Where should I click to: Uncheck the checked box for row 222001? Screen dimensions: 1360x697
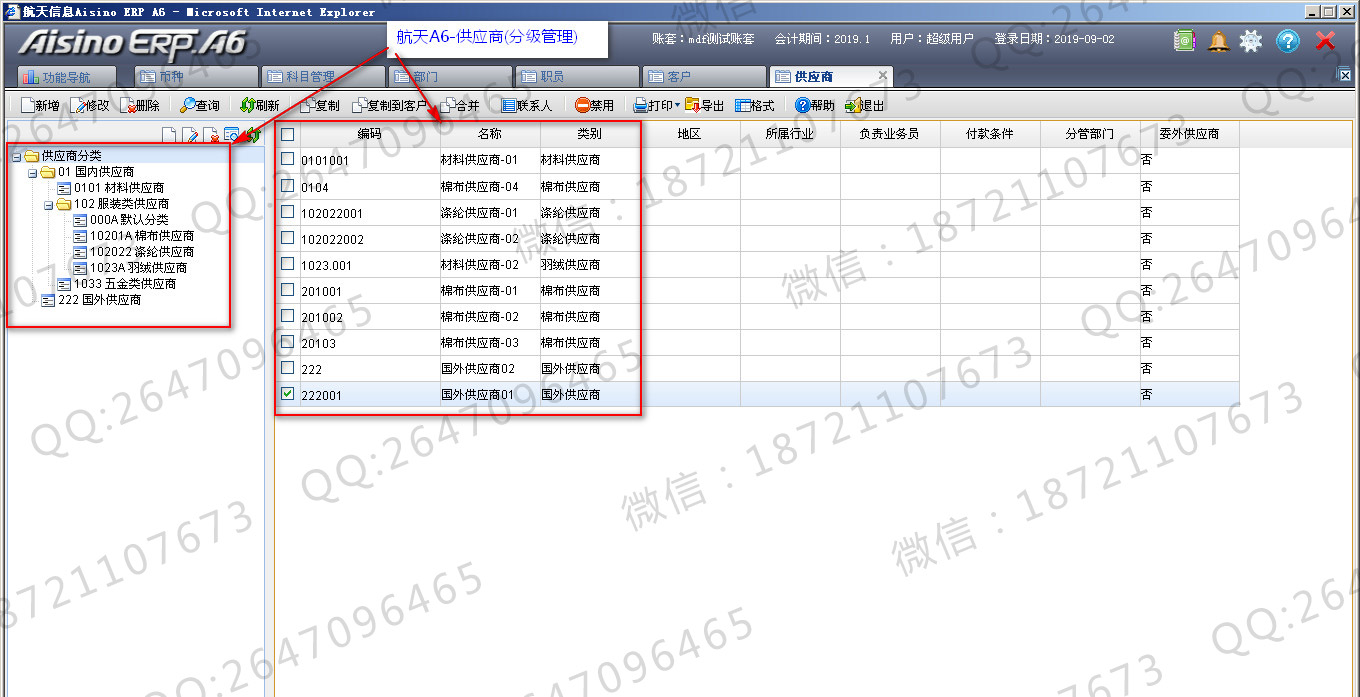(x=288, y=394)
